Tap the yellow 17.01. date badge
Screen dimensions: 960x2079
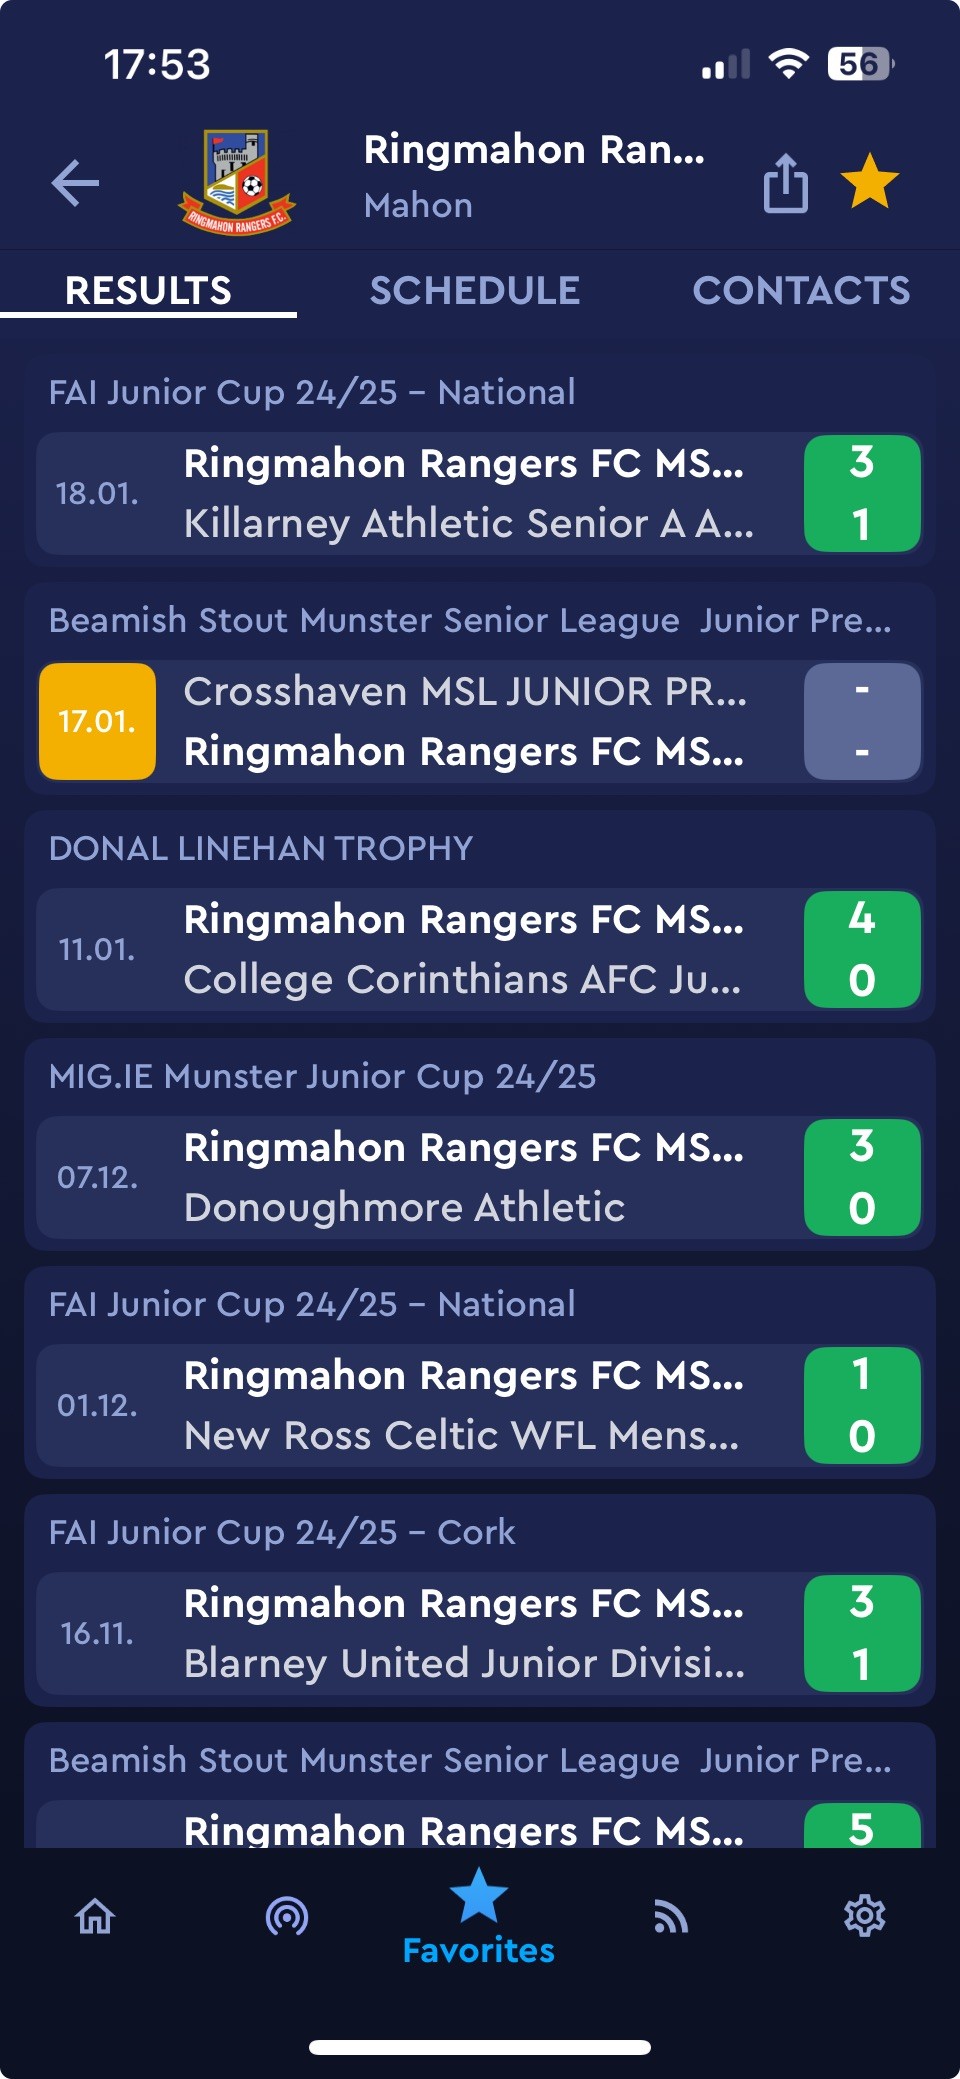tap(97, 721)
